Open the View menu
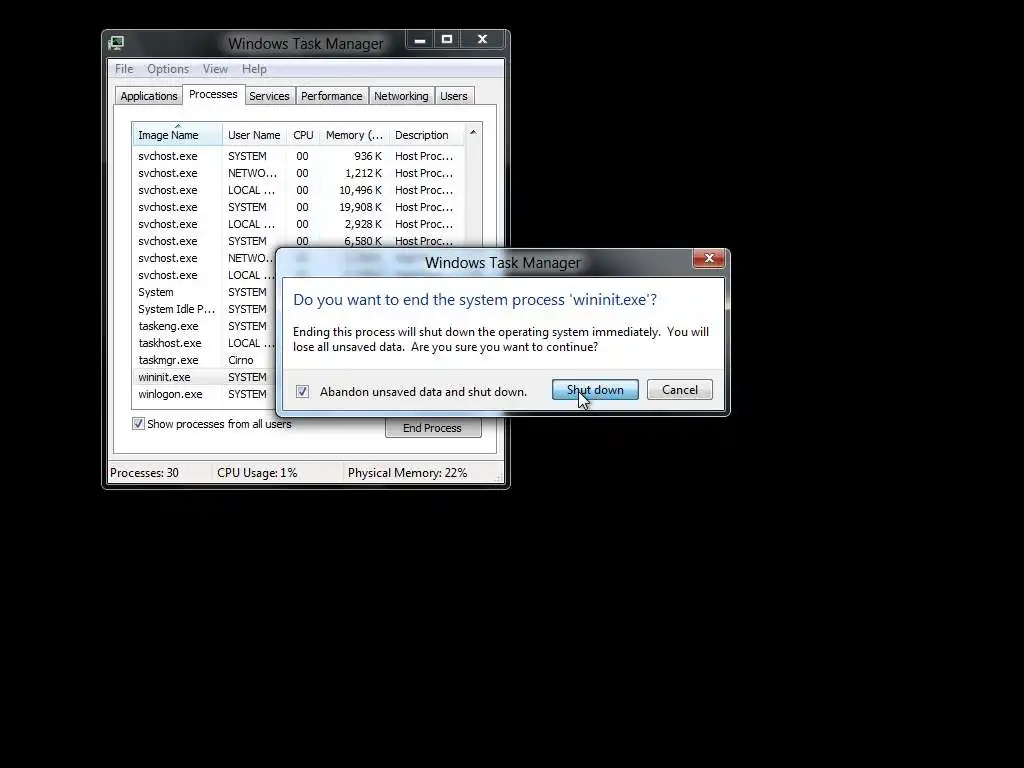1024x768 pixels. [215, 69]
